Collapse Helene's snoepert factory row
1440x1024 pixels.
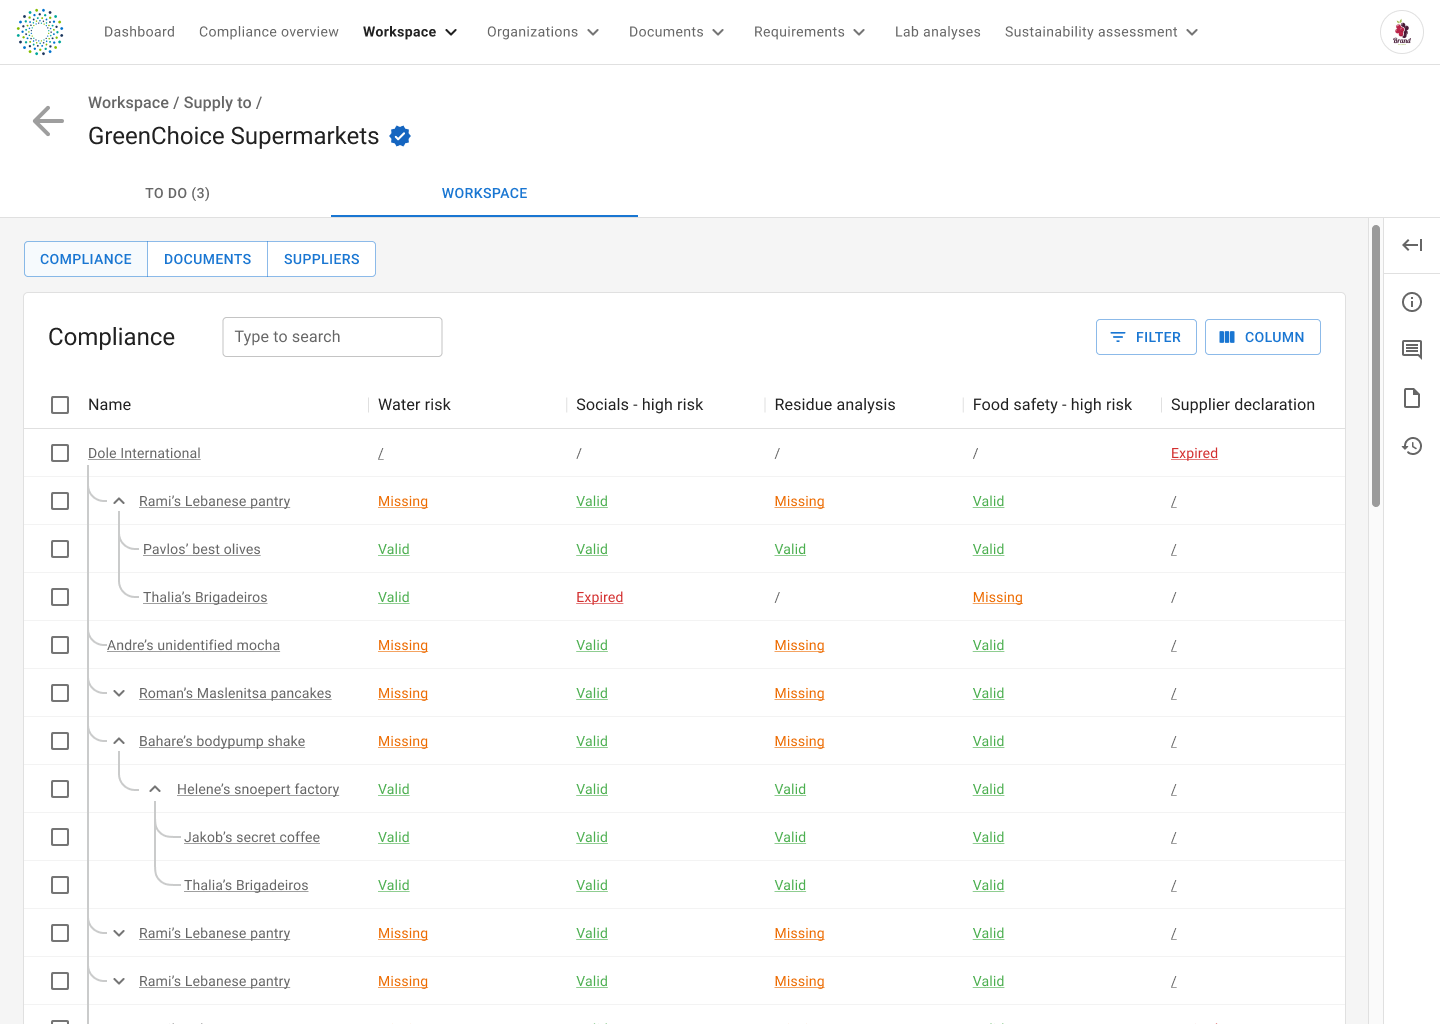coord(155,789)
